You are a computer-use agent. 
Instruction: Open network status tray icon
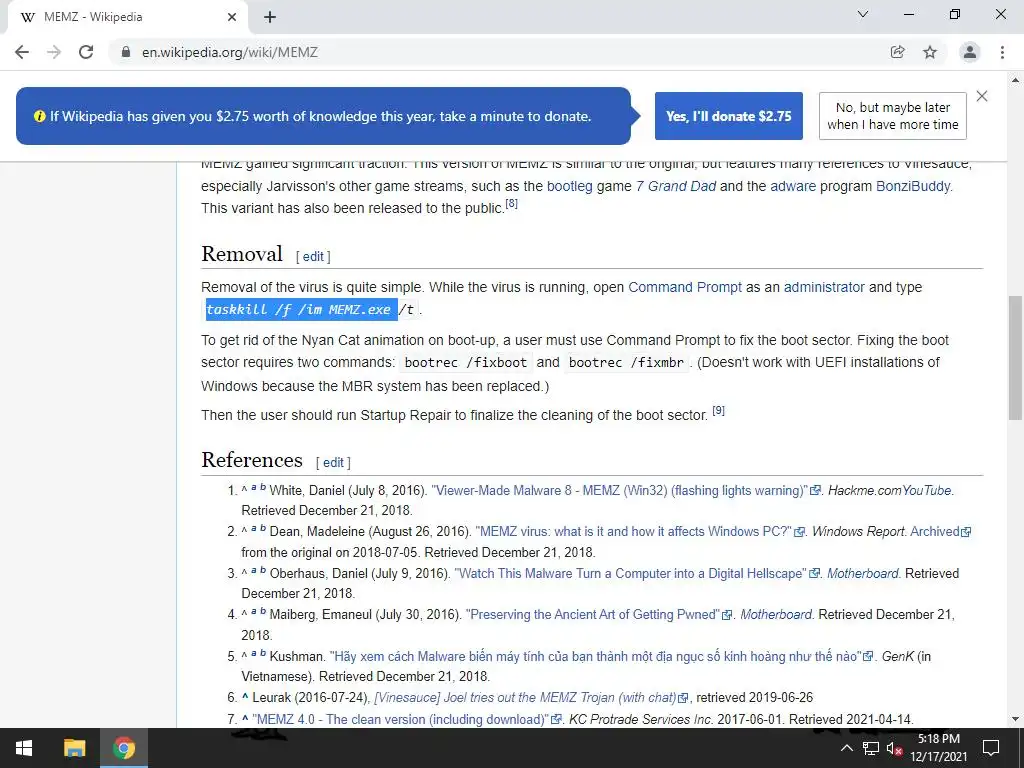tap(871, 748)
